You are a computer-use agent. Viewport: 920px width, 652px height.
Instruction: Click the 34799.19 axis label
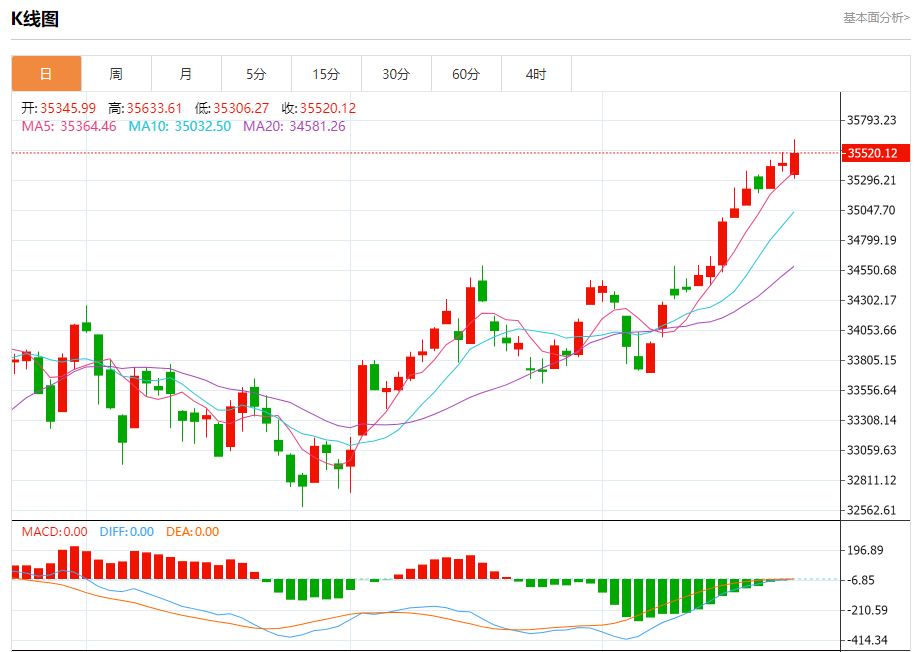pos(871,240)
